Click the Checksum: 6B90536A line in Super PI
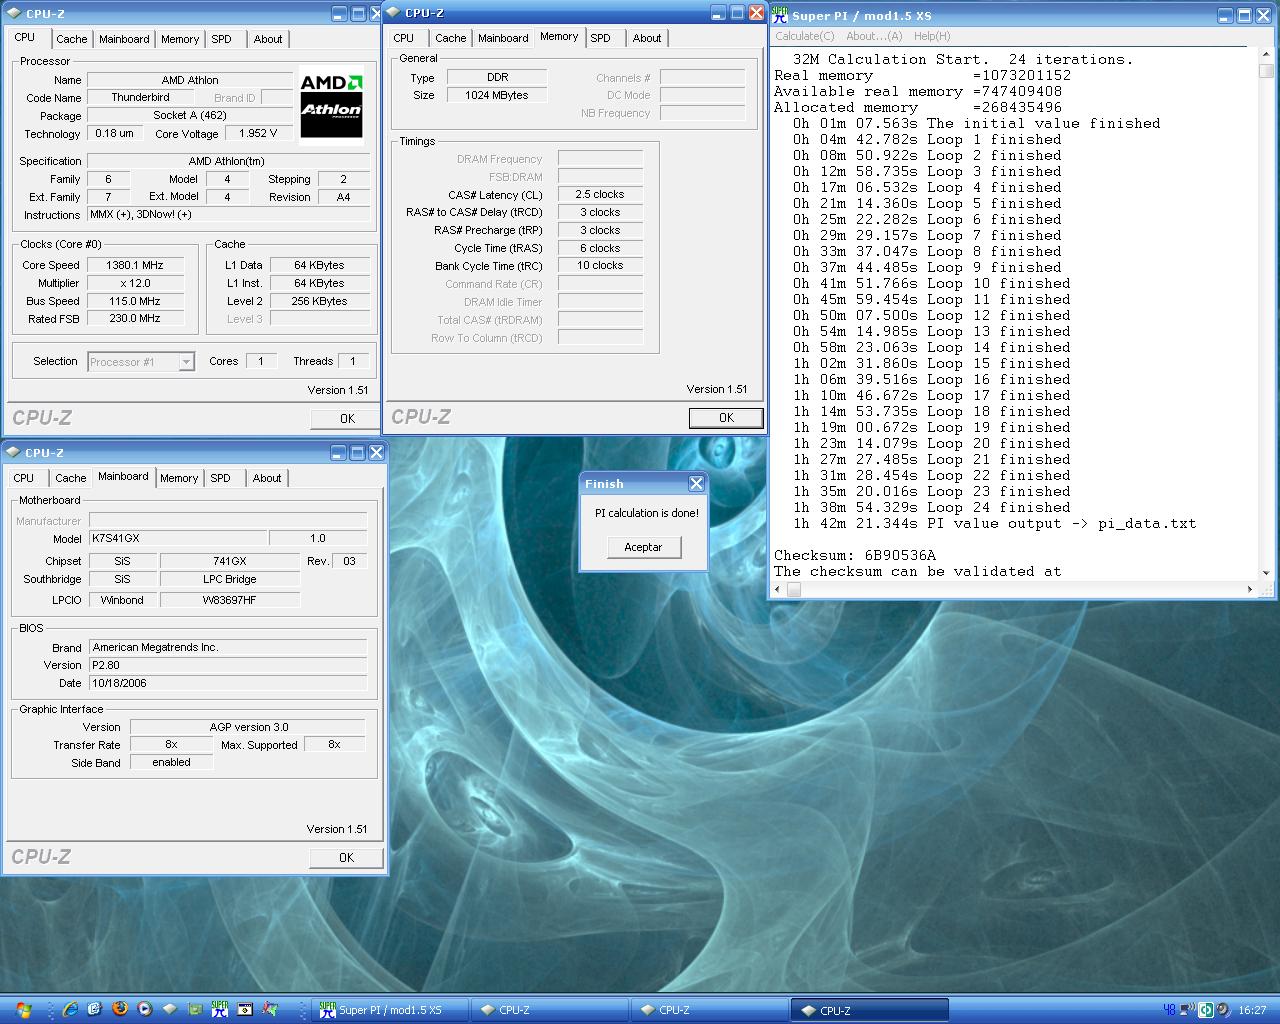This screenshot has width=1280, height=1024. [855, 555]
